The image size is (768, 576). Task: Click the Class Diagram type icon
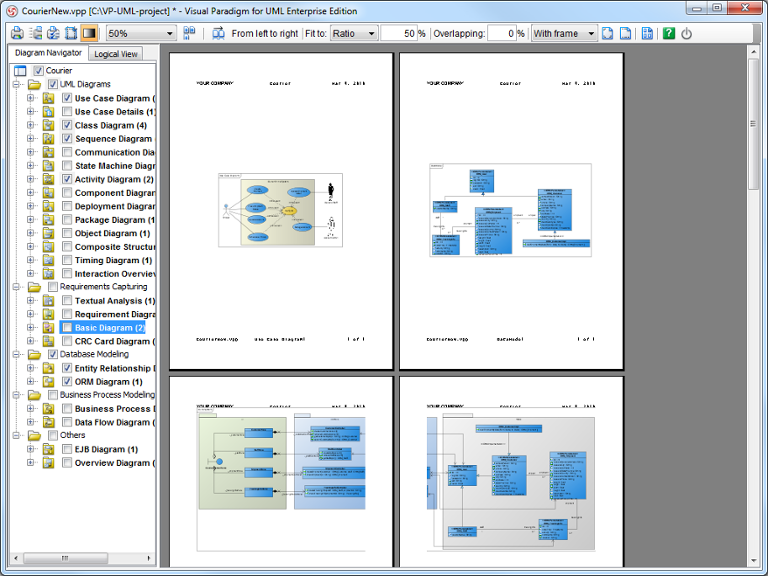click(48, 125)
